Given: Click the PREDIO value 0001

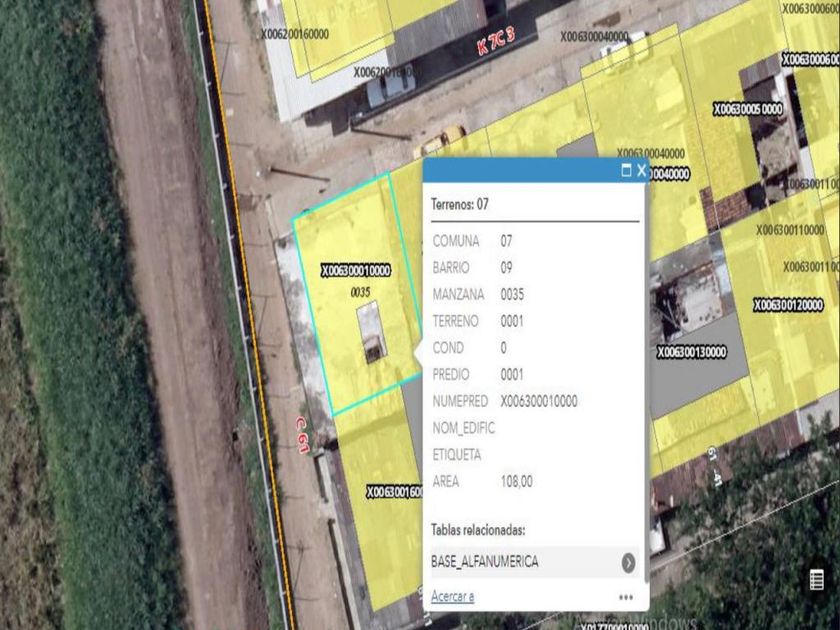Looking at the screenshot, I should click(512, 374).
